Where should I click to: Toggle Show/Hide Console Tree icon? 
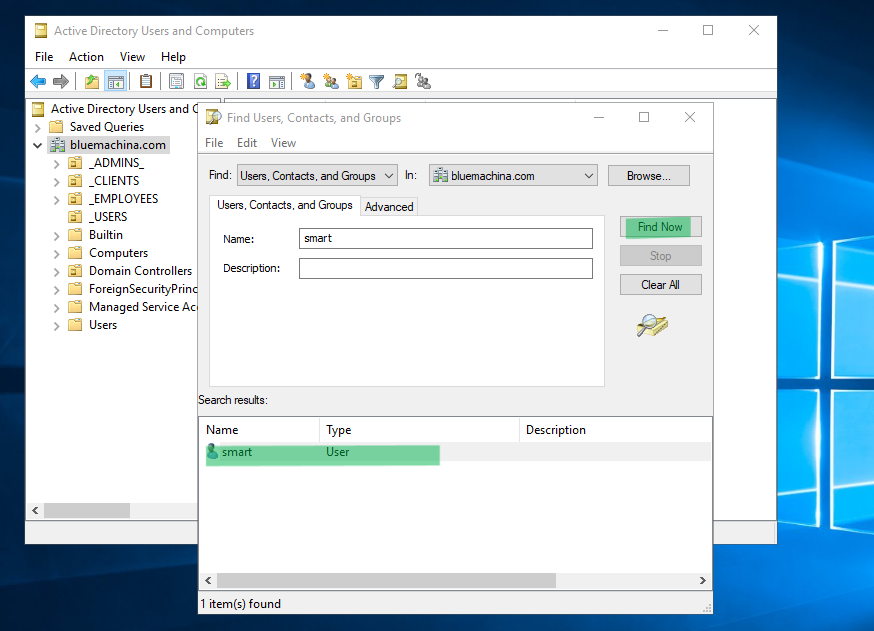pyautogui.click(x=116, y=82)
